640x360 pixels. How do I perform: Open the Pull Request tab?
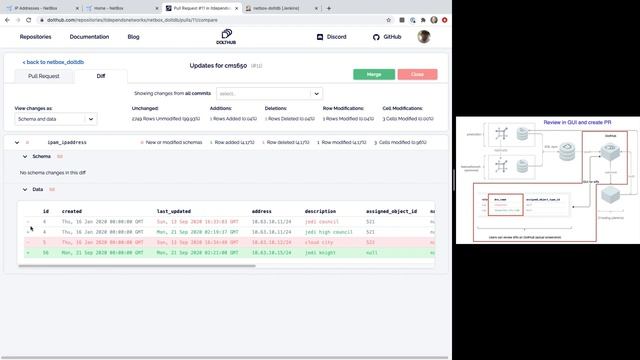pyautogui.click(x=44, y=76)
